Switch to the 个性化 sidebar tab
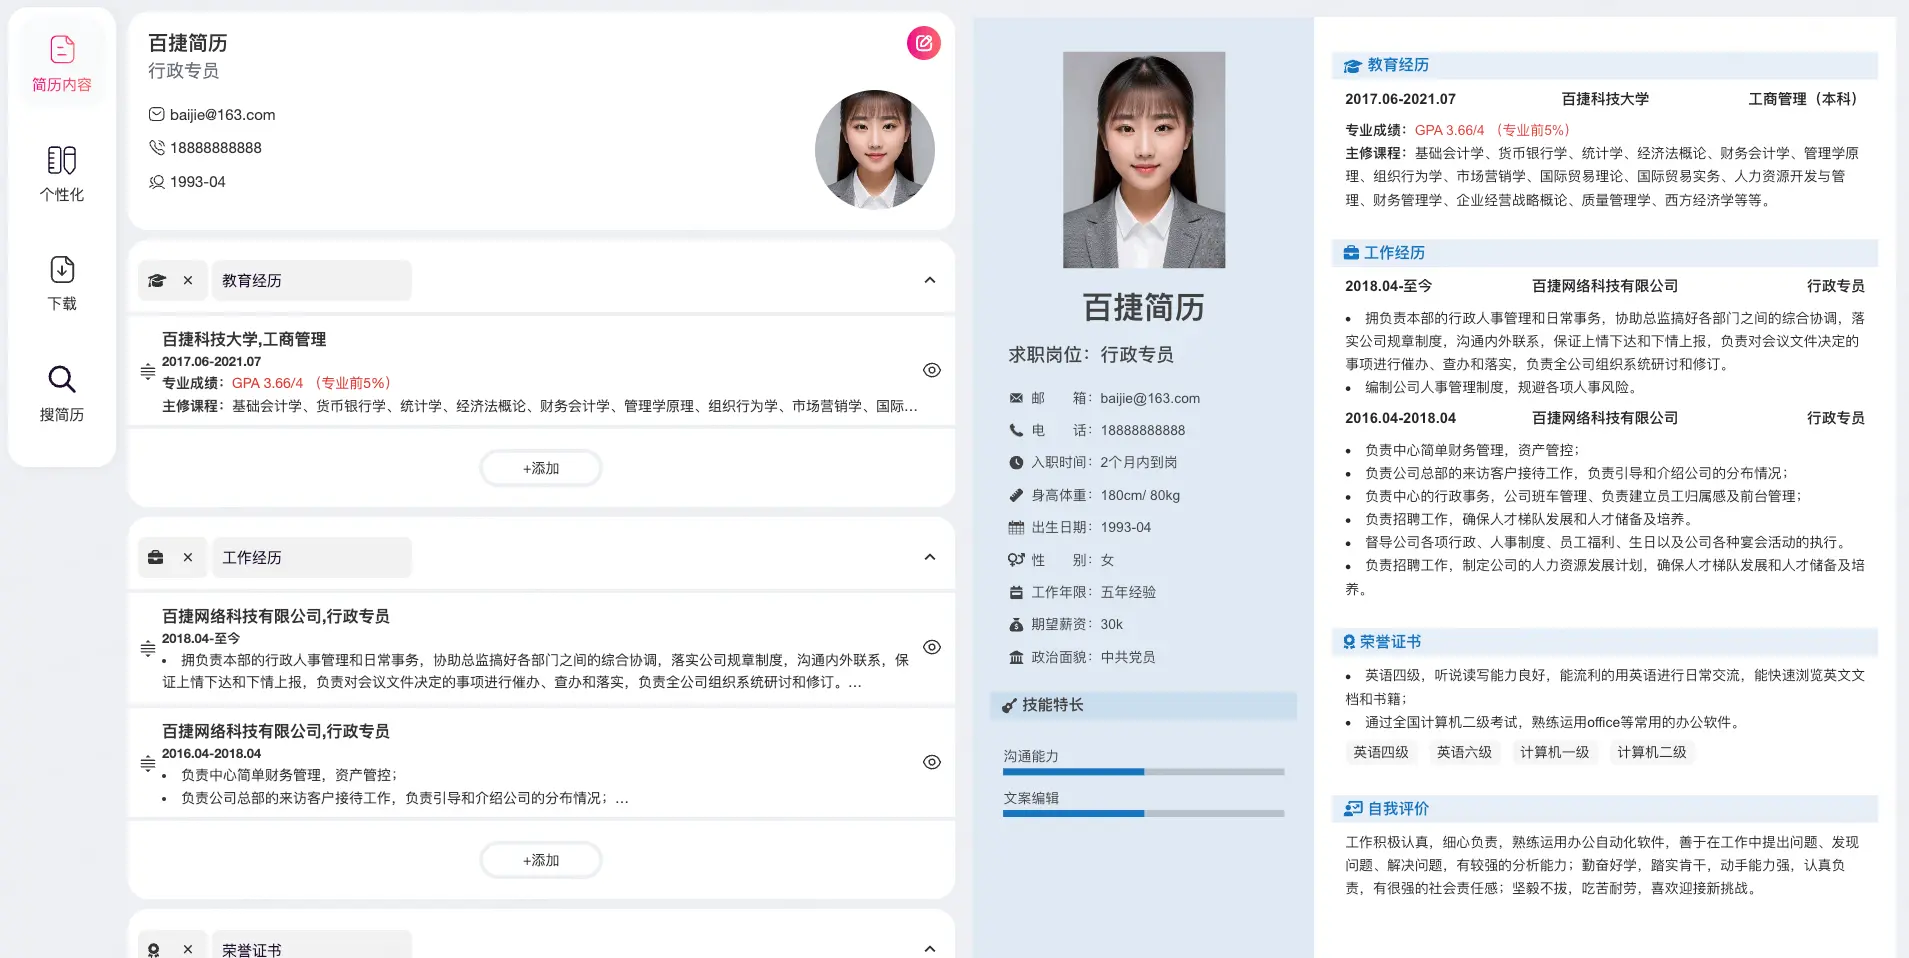 pyautogui.click(x=62, y=174)
